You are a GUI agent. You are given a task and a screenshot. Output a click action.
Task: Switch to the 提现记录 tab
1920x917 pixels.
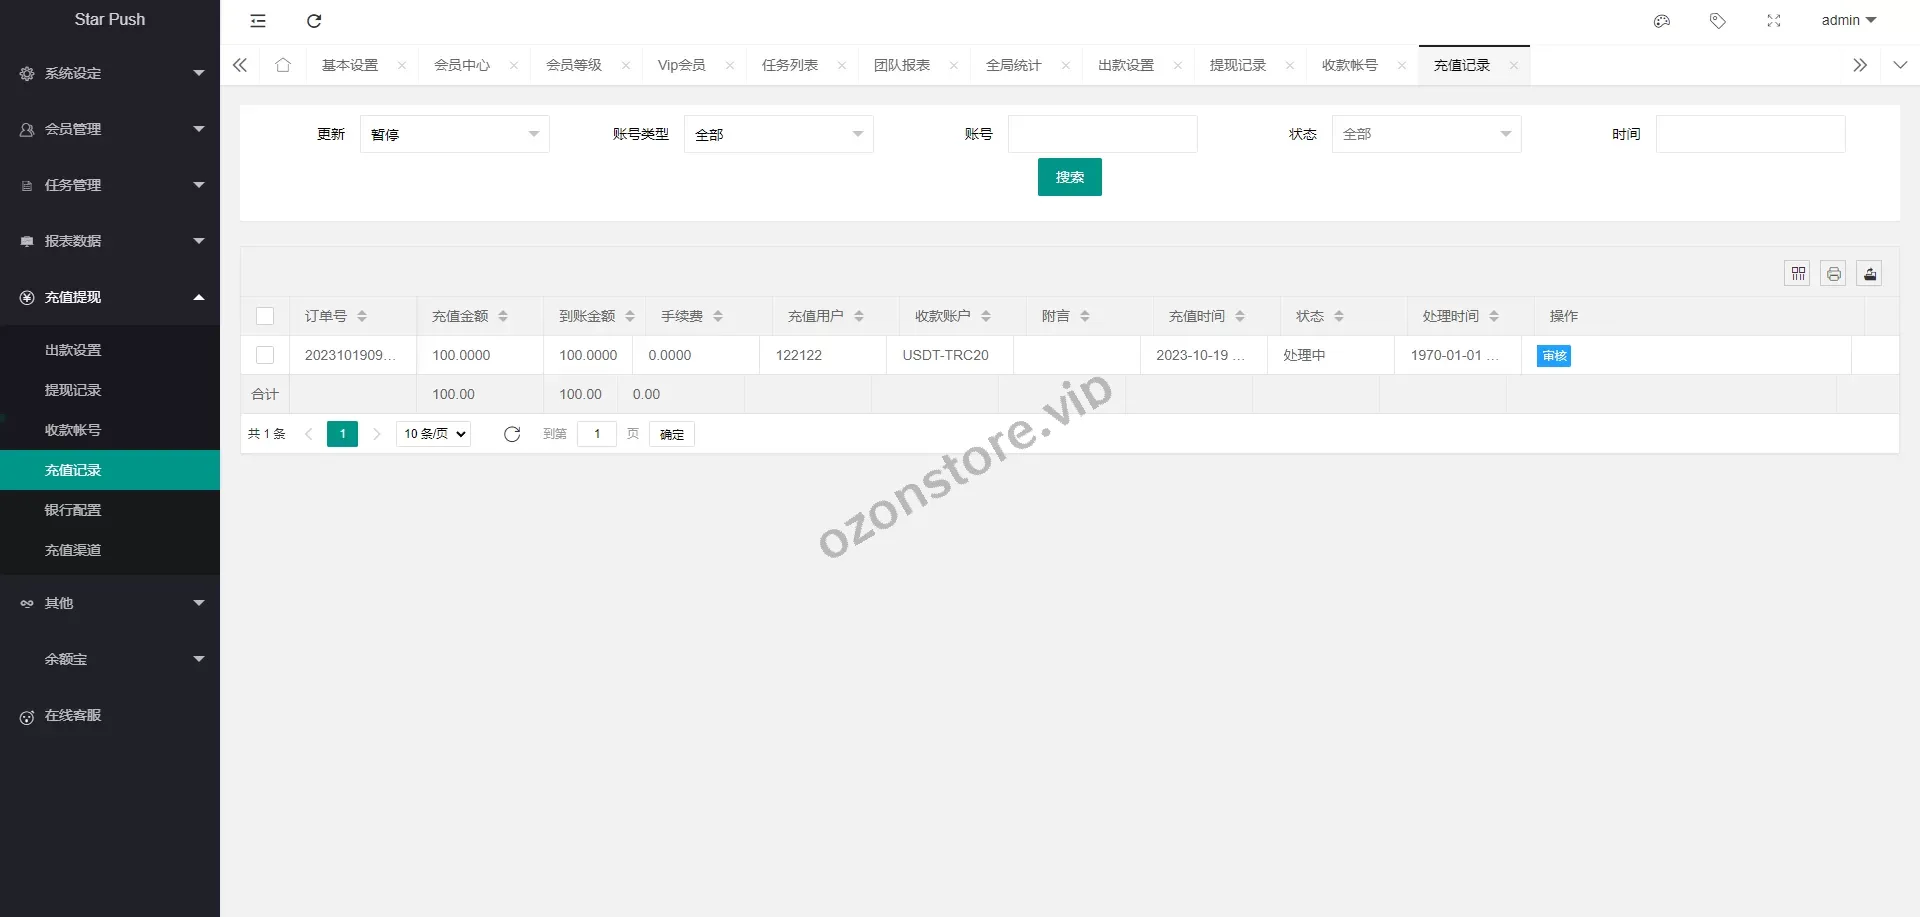click(1237, 64)
